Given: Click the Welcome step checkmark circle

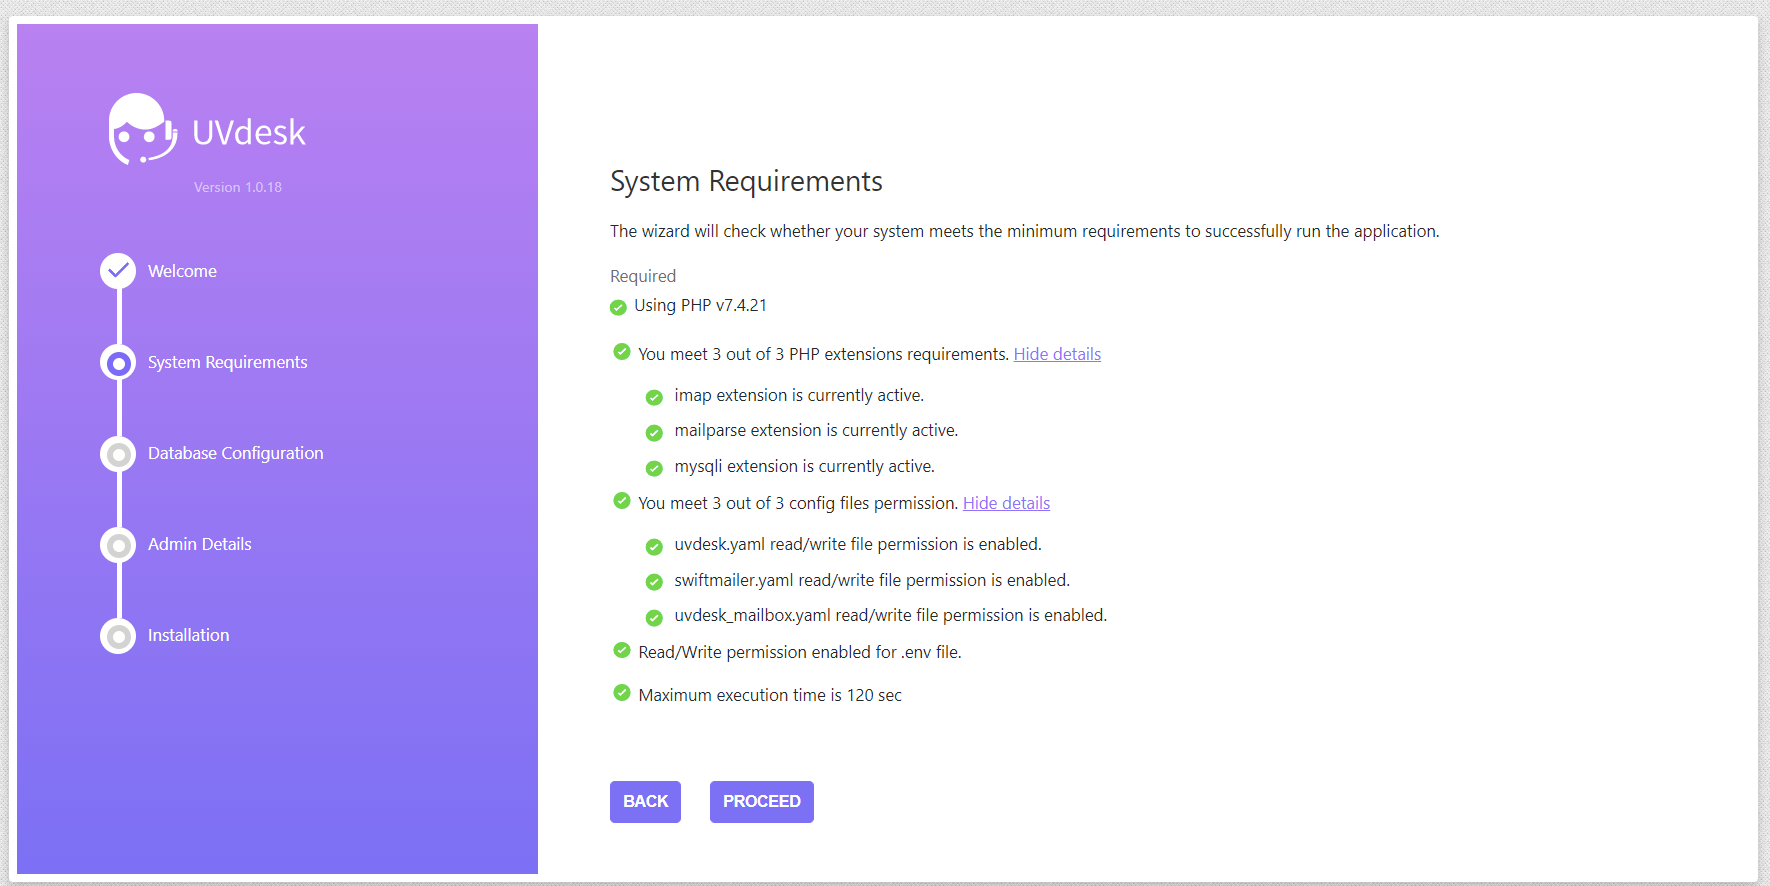Looking at the screenshot, I should coord(118,271).
